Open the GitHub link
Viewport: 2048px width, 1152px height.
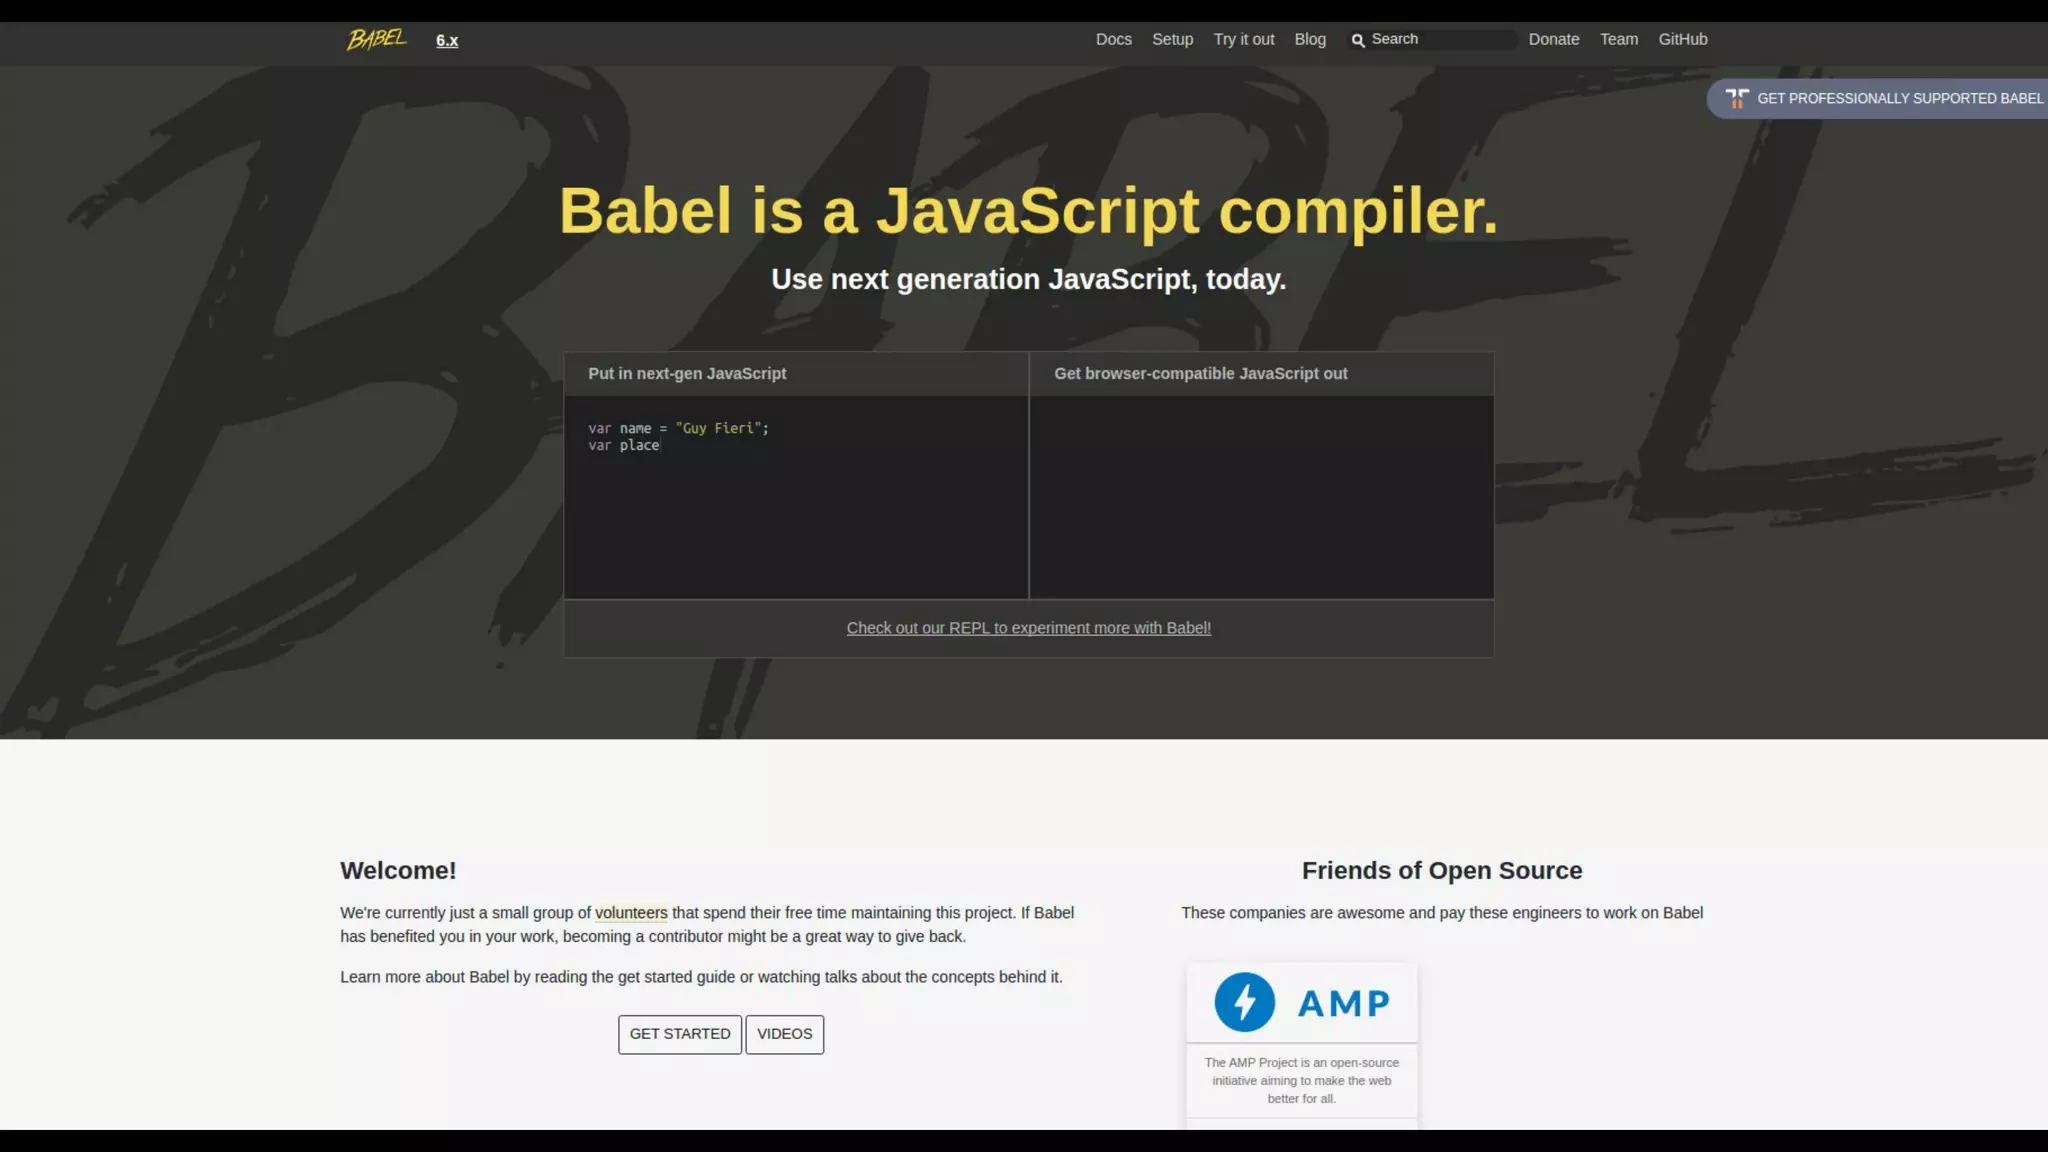1682,40
